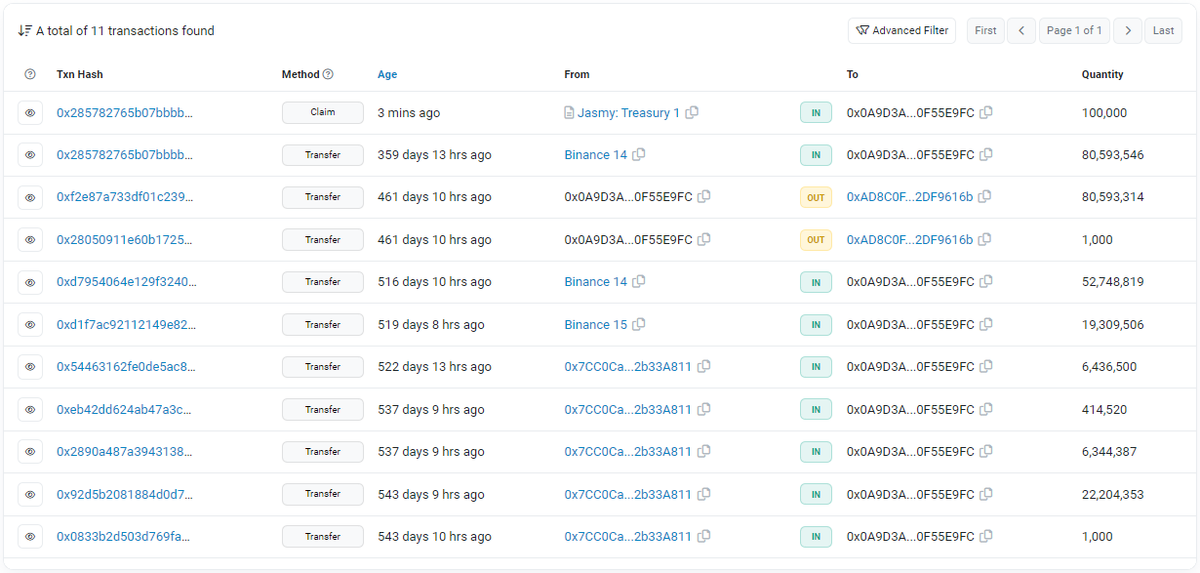
Task: Select the quantity 6,344,387
Action: pyautogui.click(x=1109, y=452)
